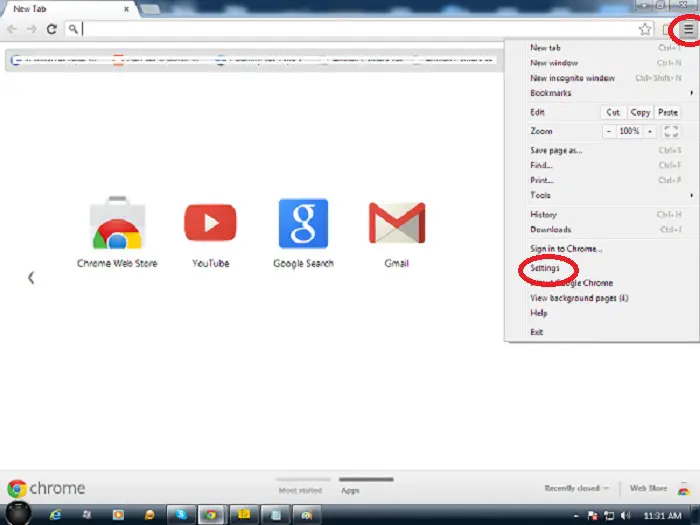Launch the Chrome Web Store app

(x=117, y=232)
